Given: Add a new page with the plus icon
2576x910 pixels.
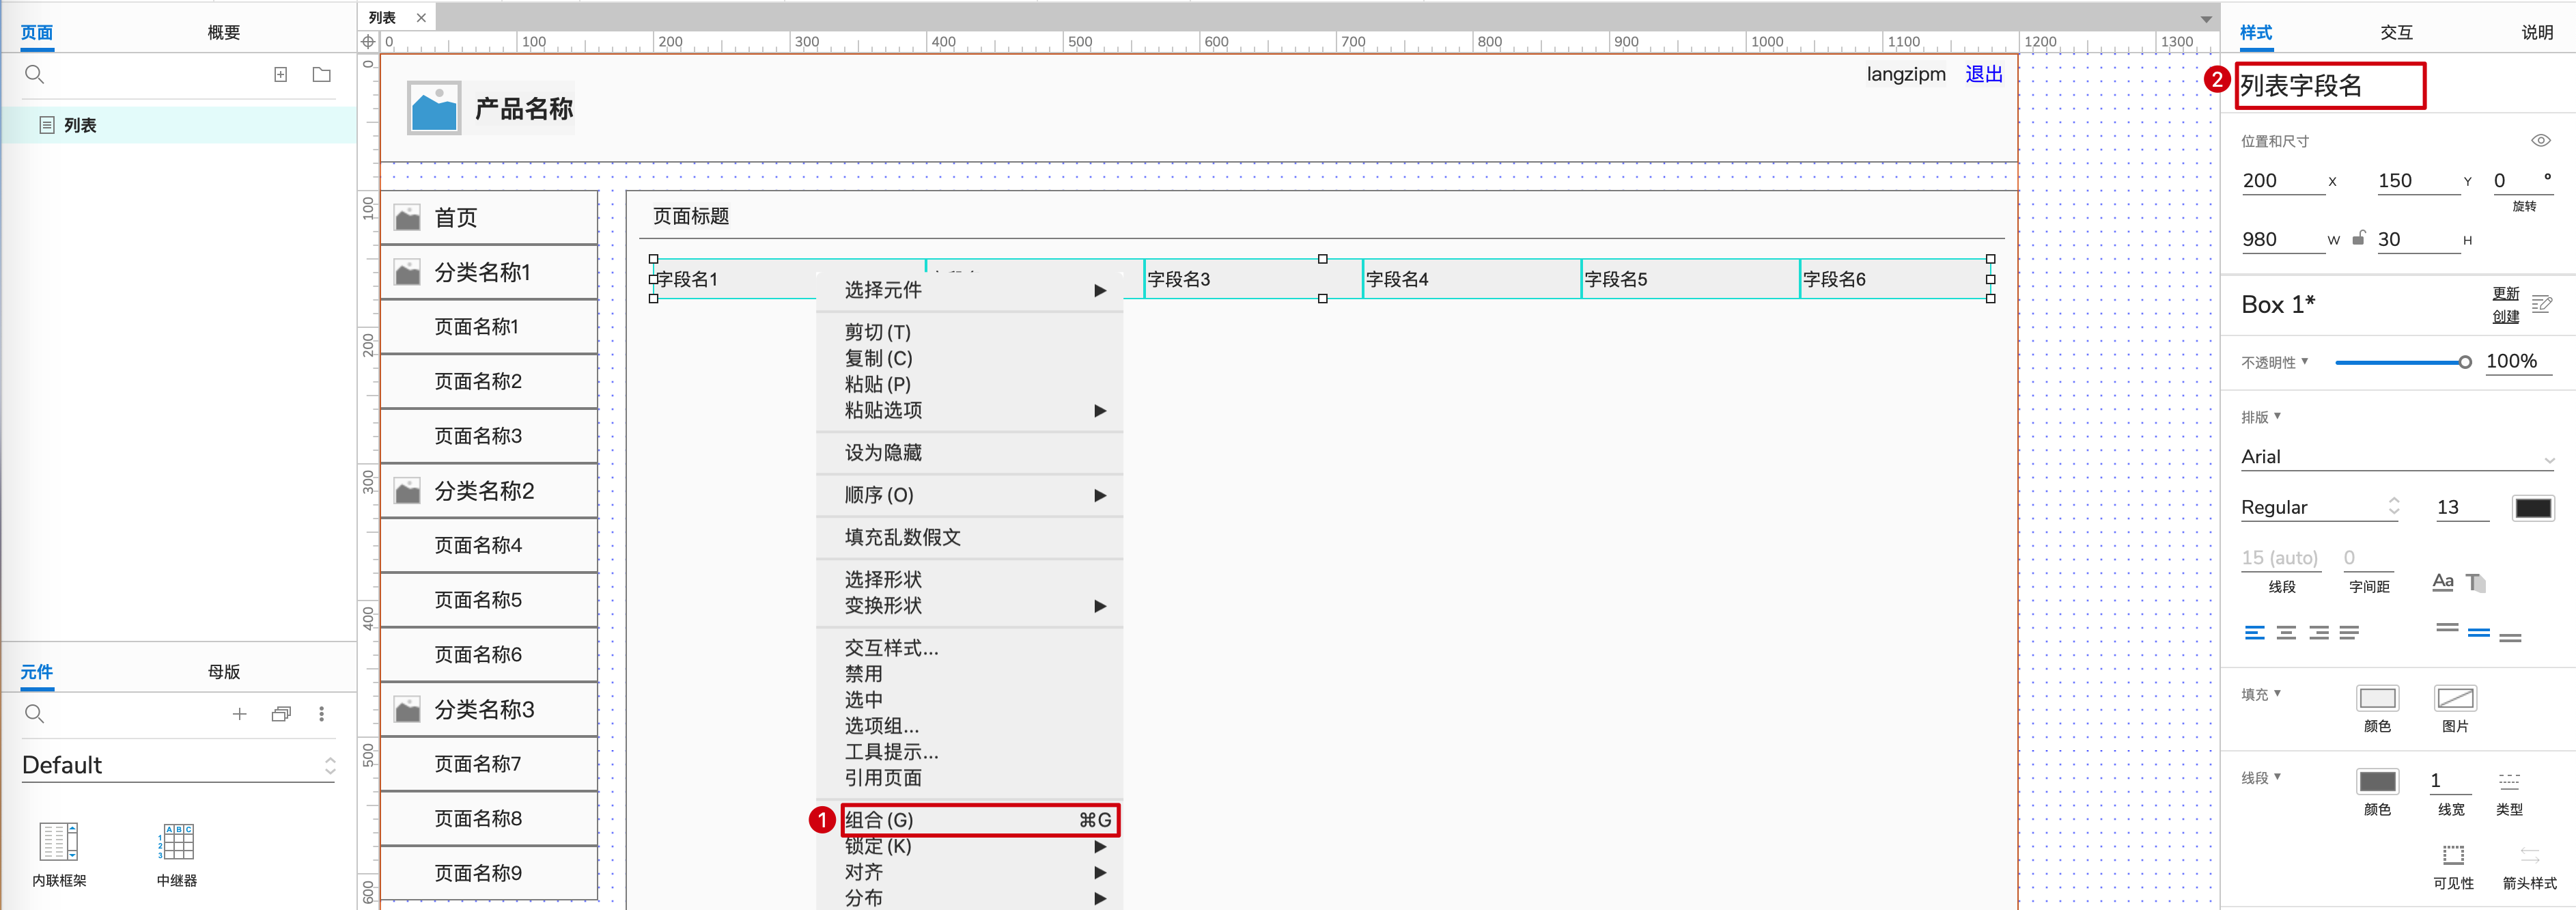Looking at the screenshot, I should click(281, 74).
